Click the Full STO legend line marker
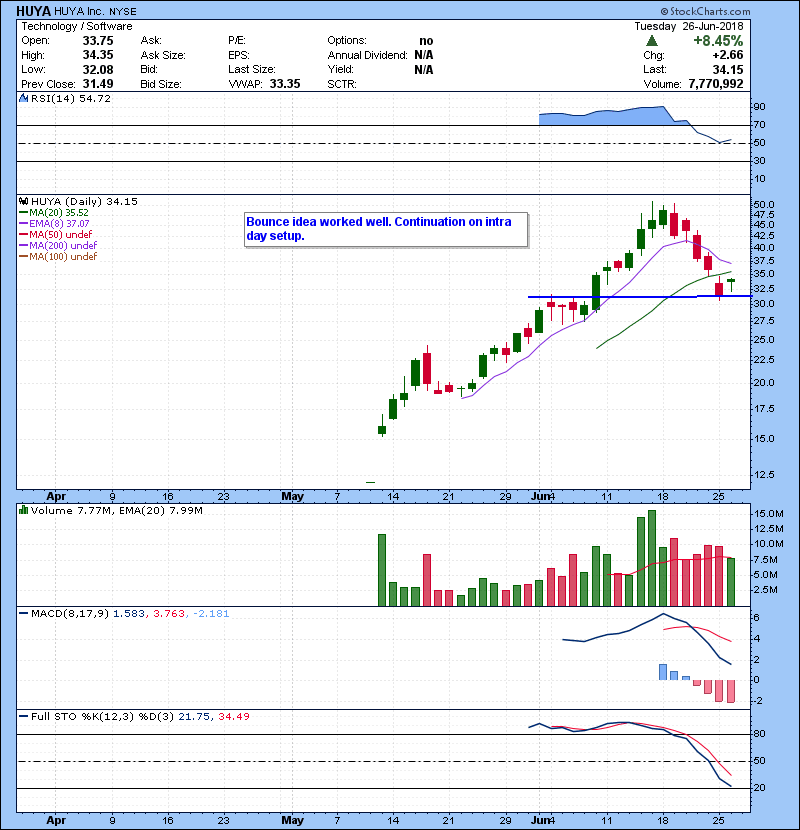This screenshot has height=830, width=800. (23, 716)
